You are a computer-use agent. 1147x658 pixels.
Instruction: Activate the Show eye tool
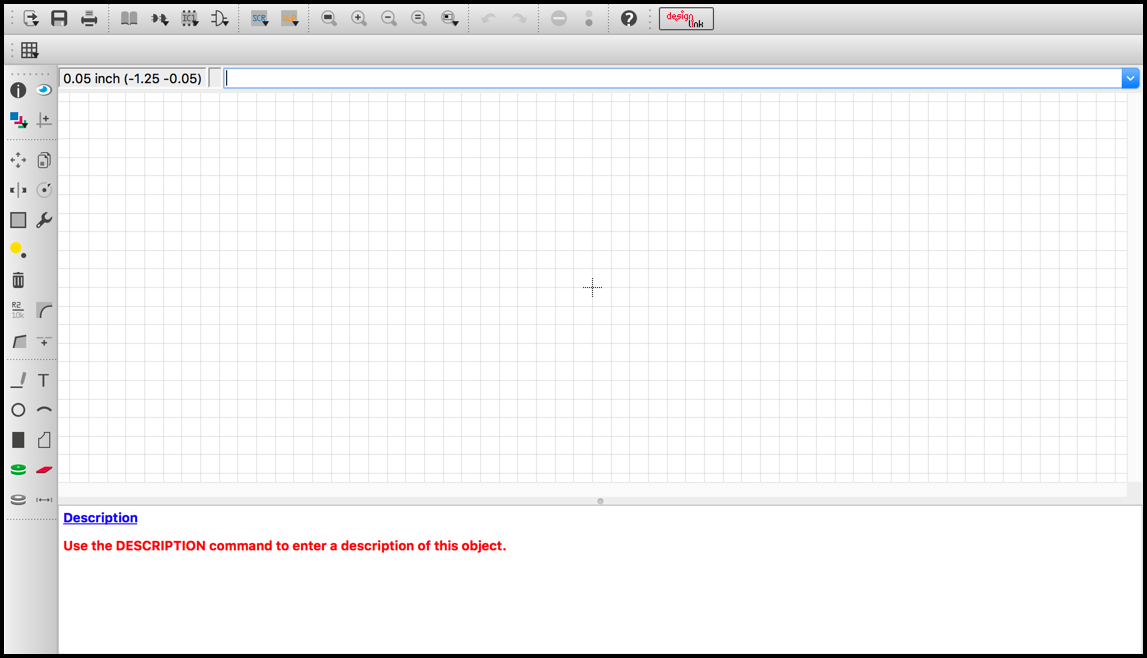pos(44,90)
